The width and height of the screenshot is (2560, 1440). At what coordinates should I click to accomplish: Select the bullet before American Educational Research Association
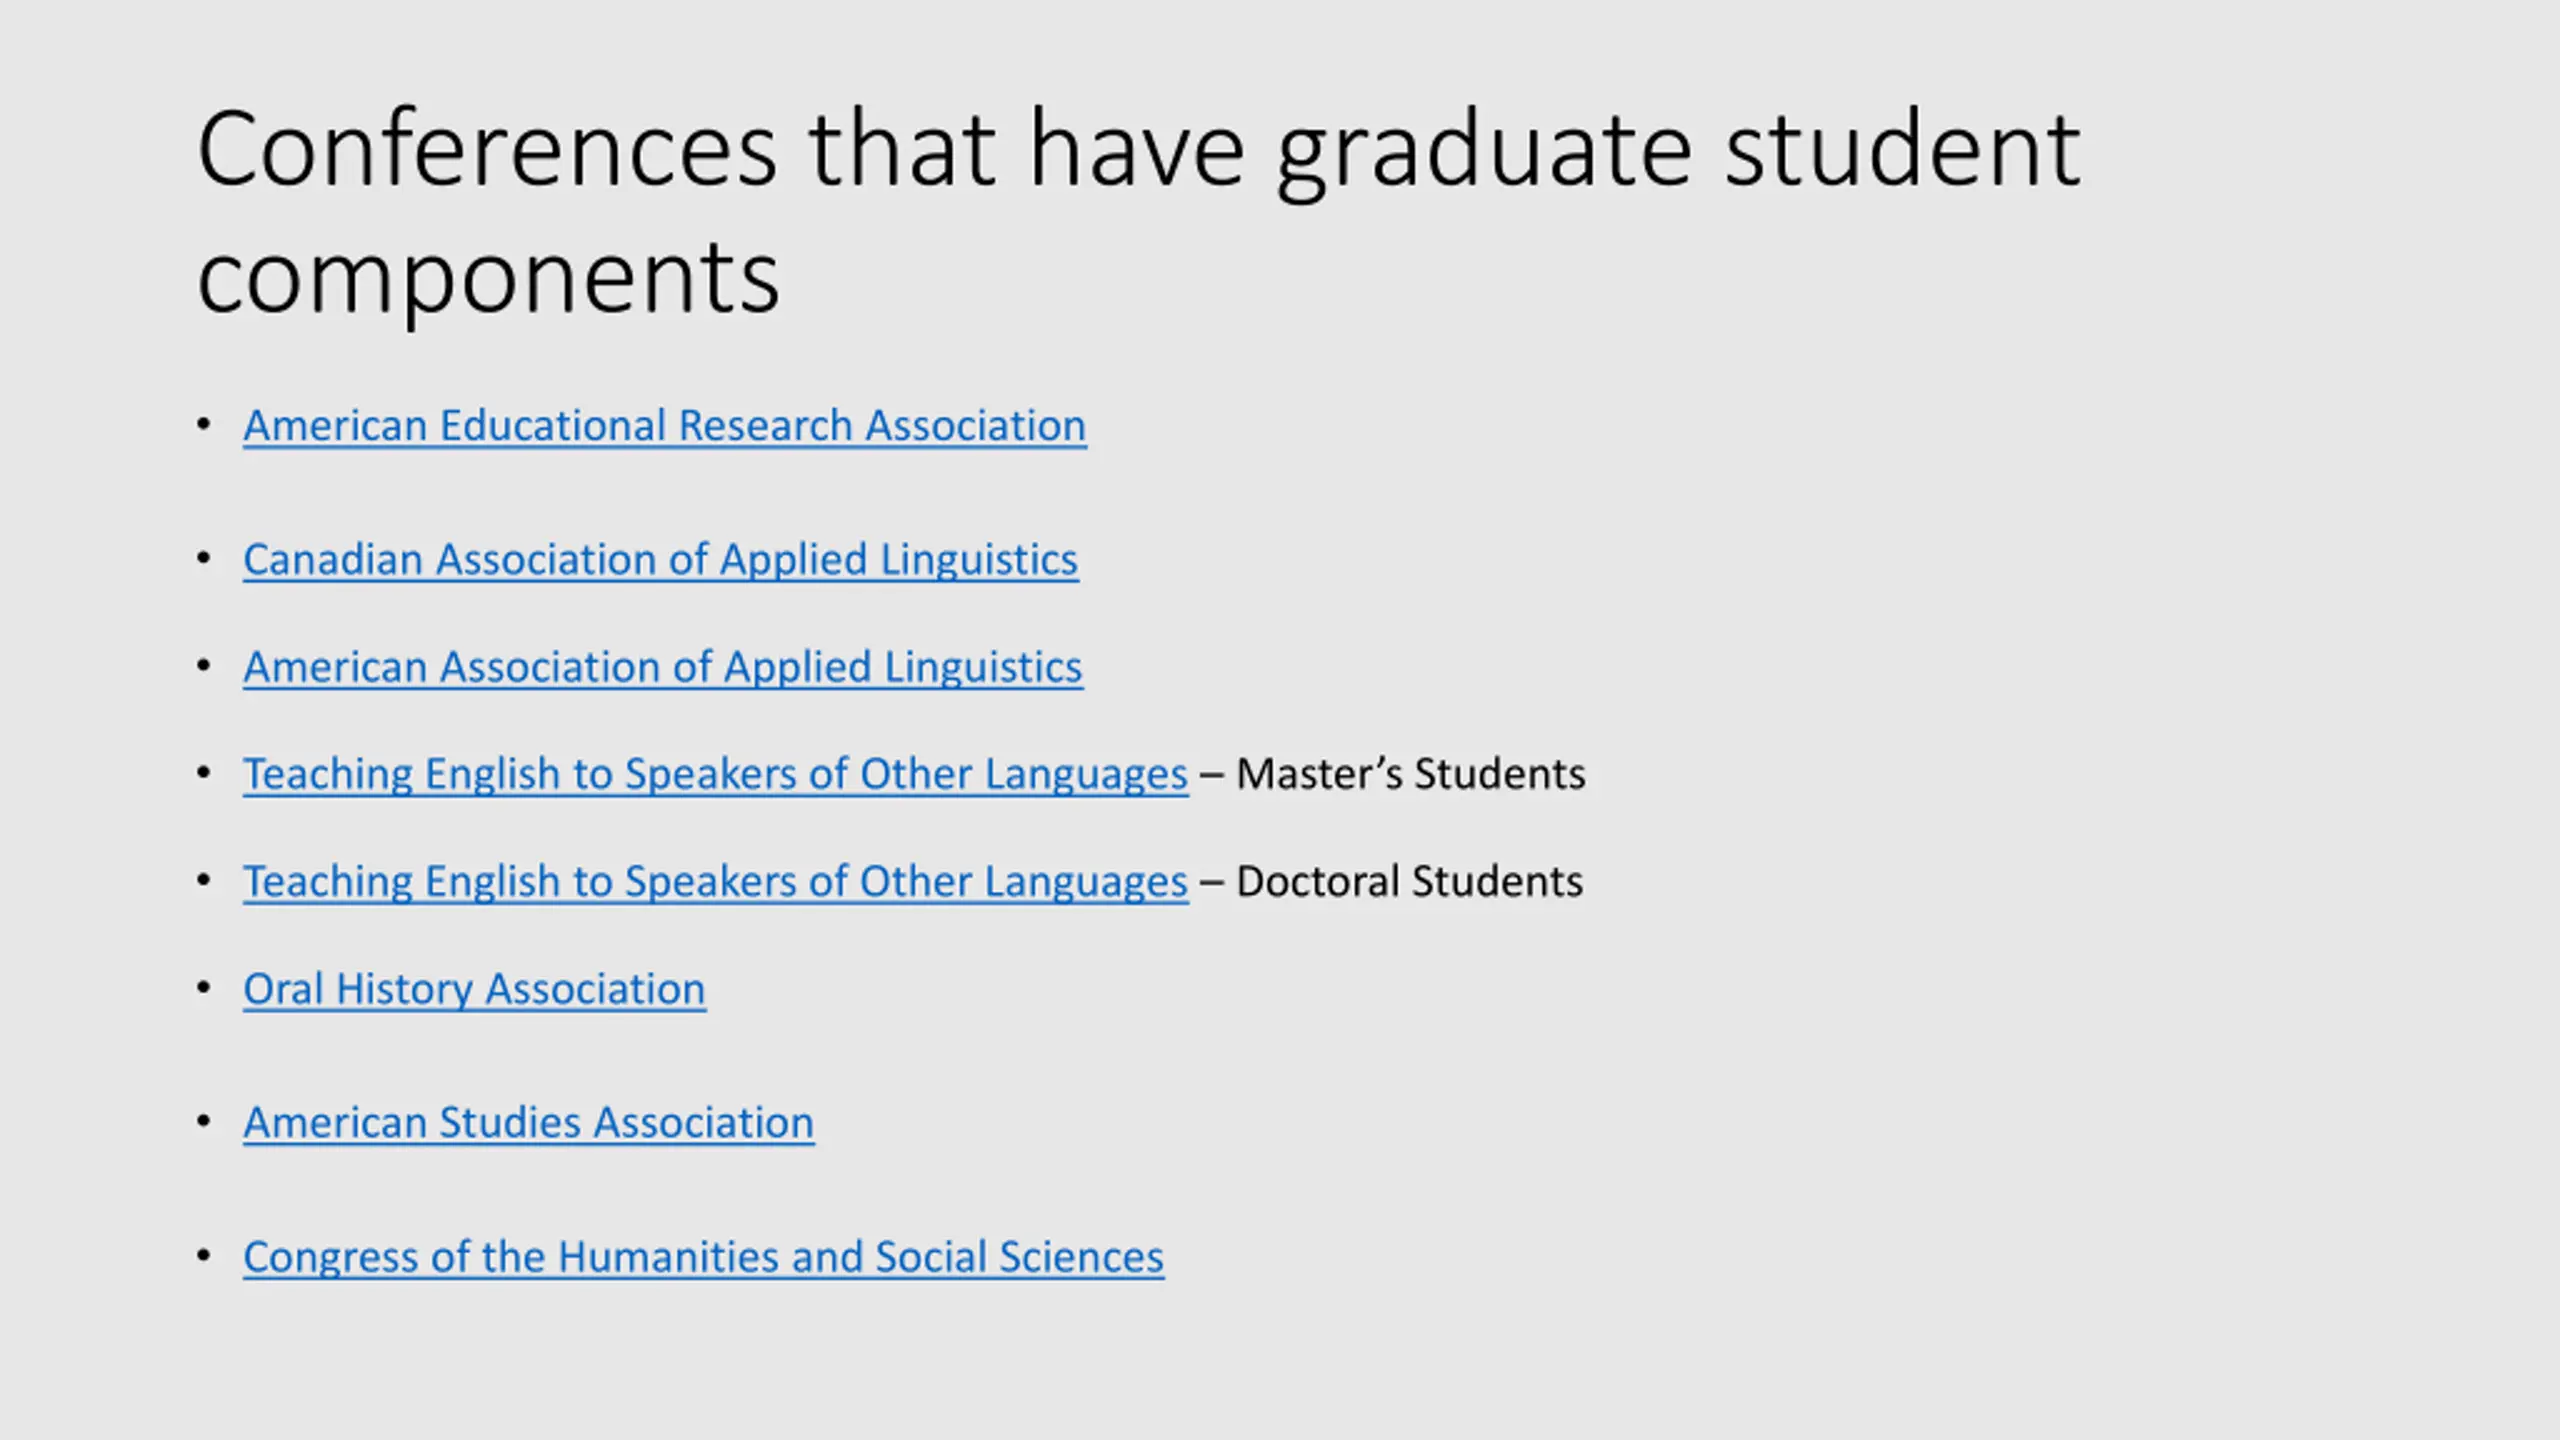[204, 424]
